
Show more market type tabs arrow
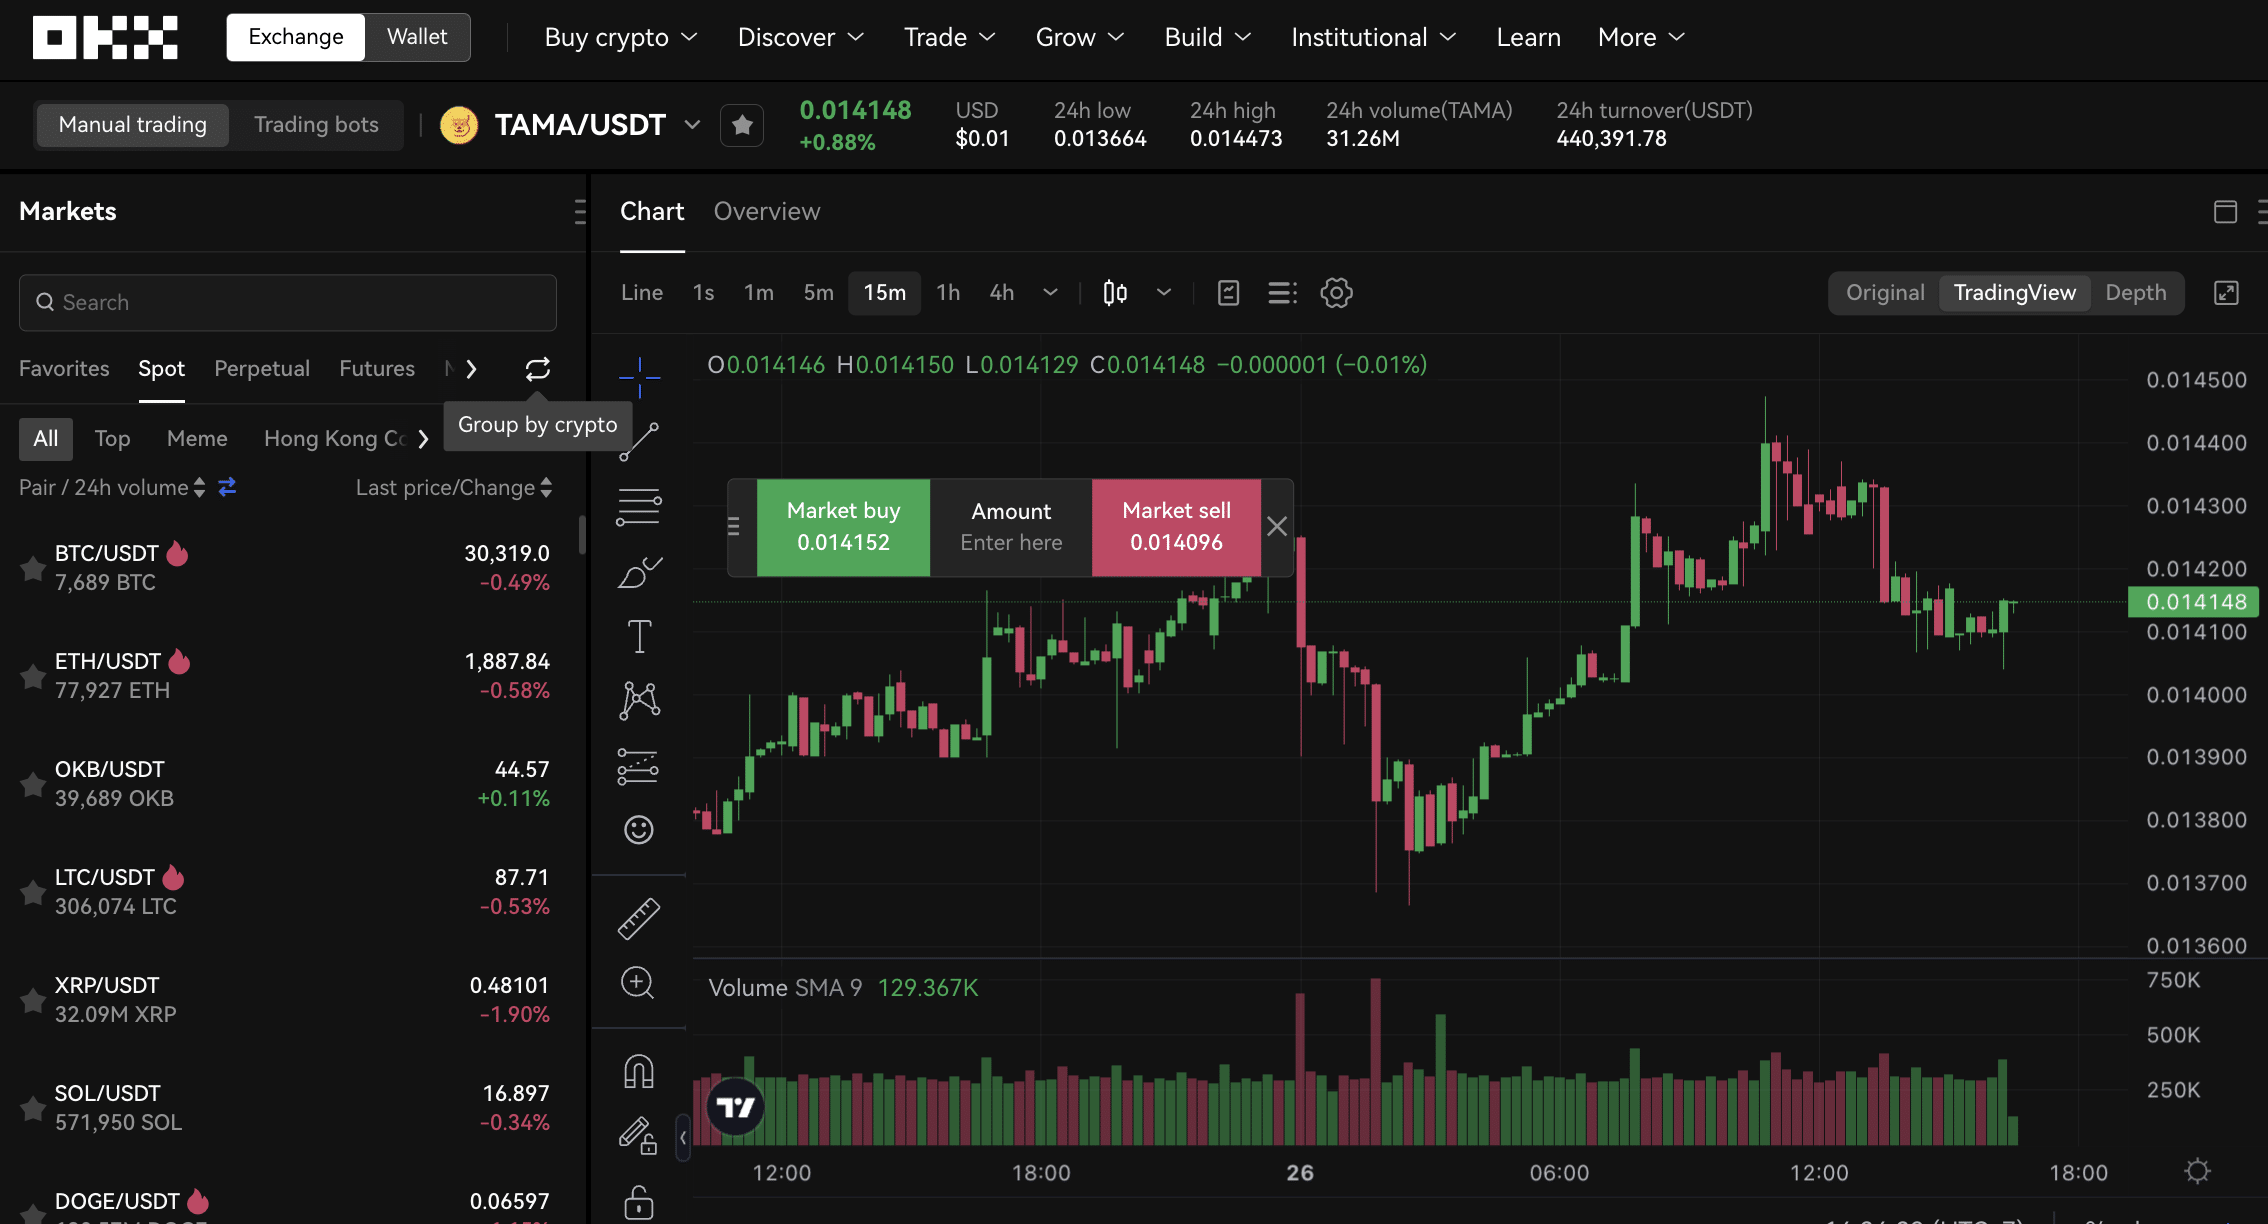point(472,369)
